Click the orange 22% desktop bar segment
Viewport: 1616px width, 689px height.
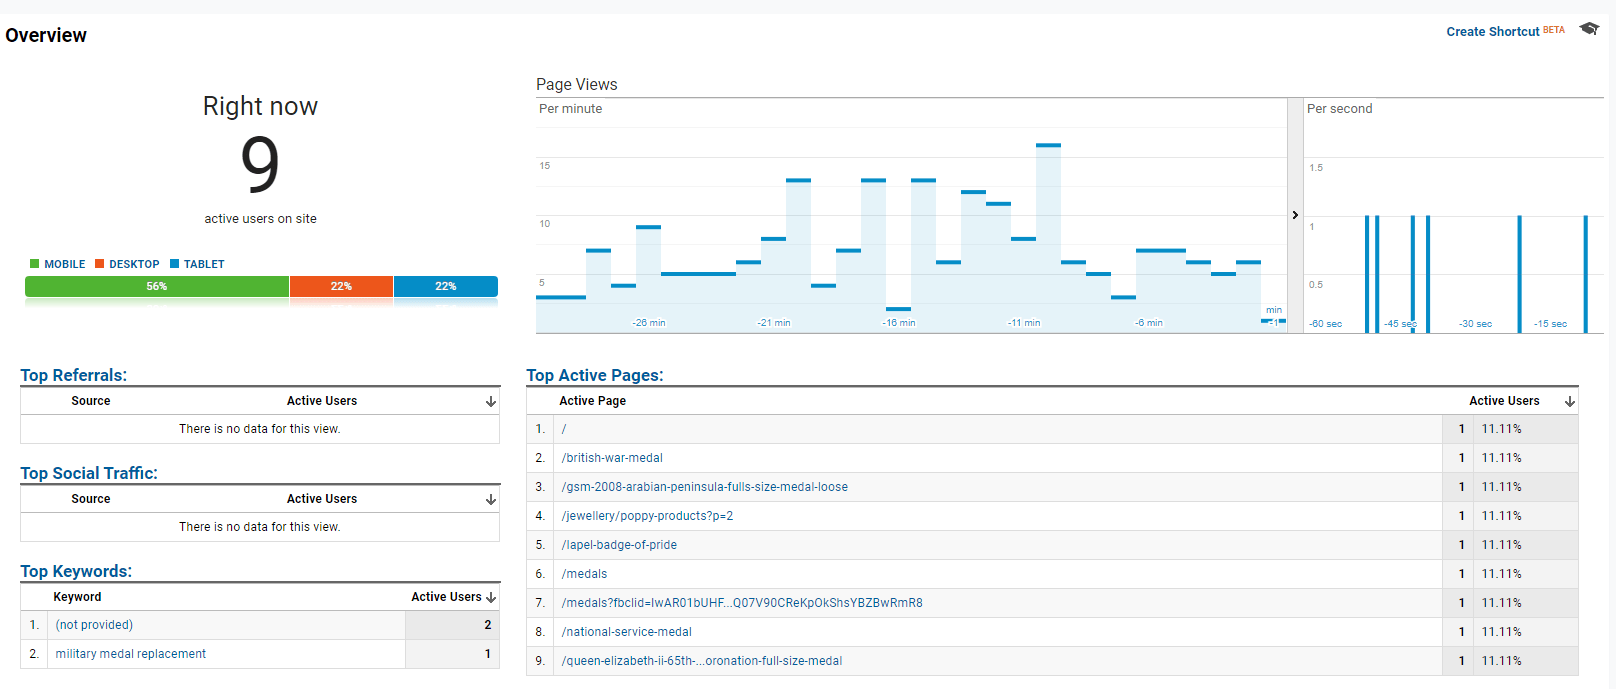[341, 287]
